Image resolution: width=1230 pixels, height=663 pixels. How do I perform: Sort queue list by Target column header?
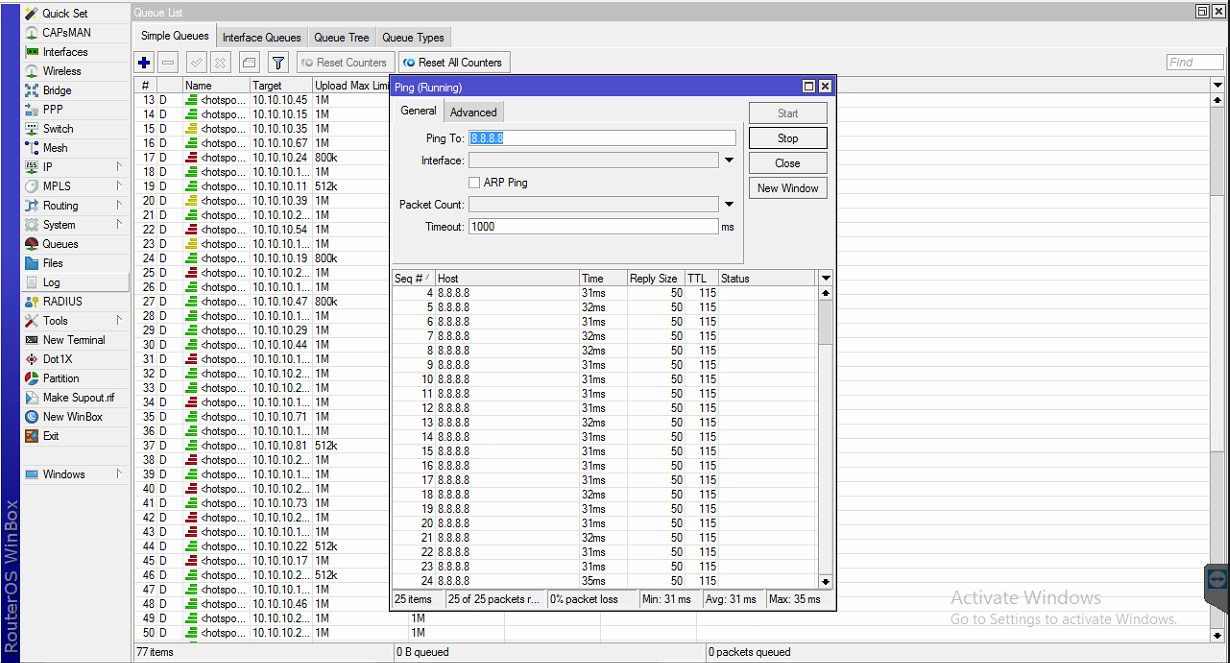coord(280,85)
